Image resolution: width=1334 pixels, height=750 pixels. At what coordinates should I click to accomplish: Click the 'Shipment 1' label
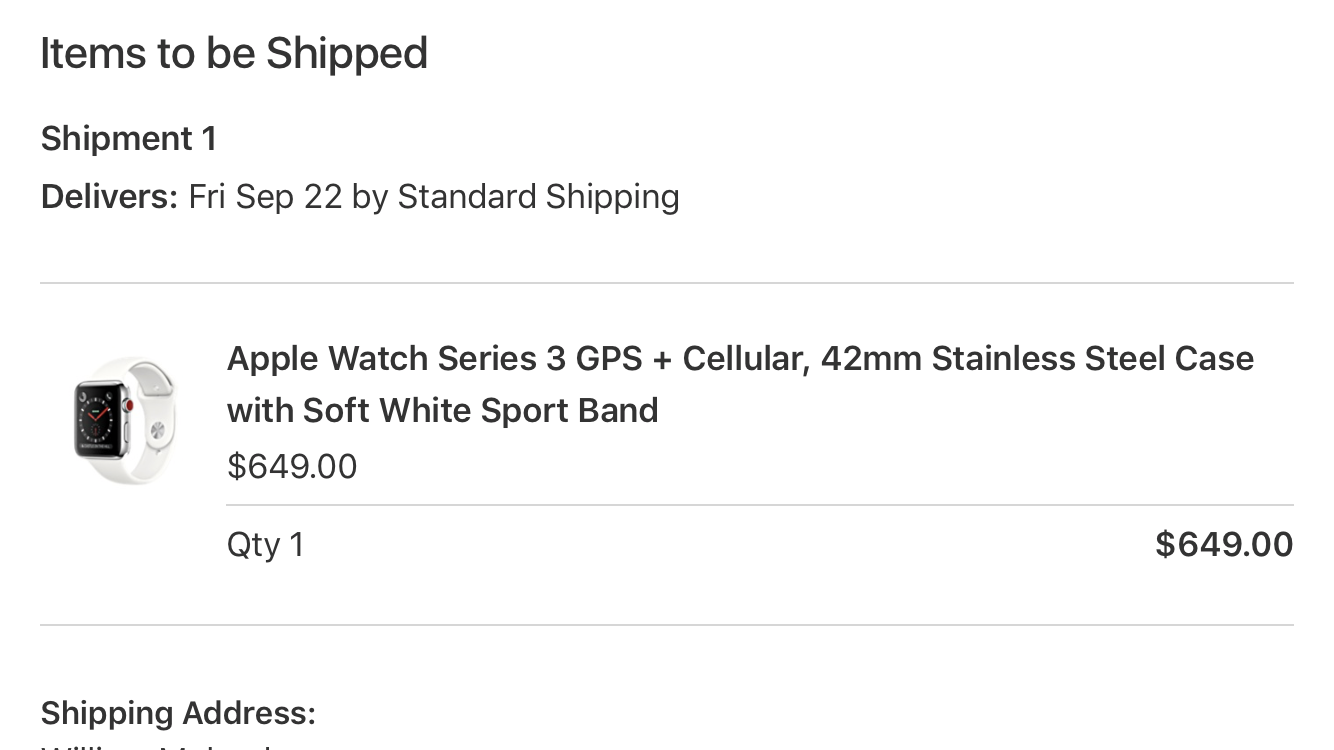[x=129, y=138]
